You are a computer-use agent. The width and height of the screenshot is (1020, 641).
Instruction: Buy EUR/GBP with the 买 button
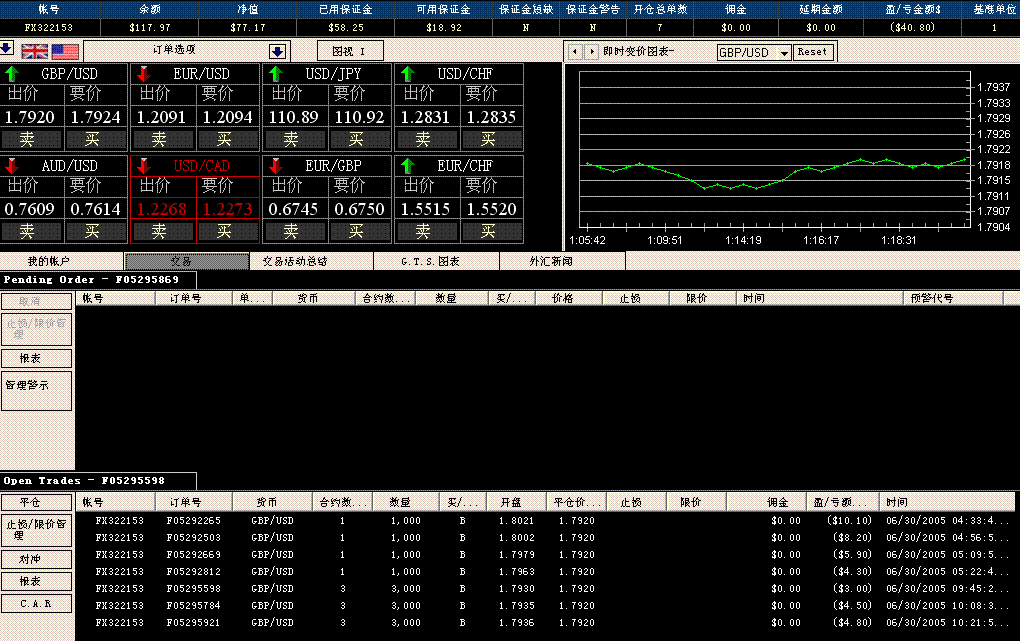point(360,231)
